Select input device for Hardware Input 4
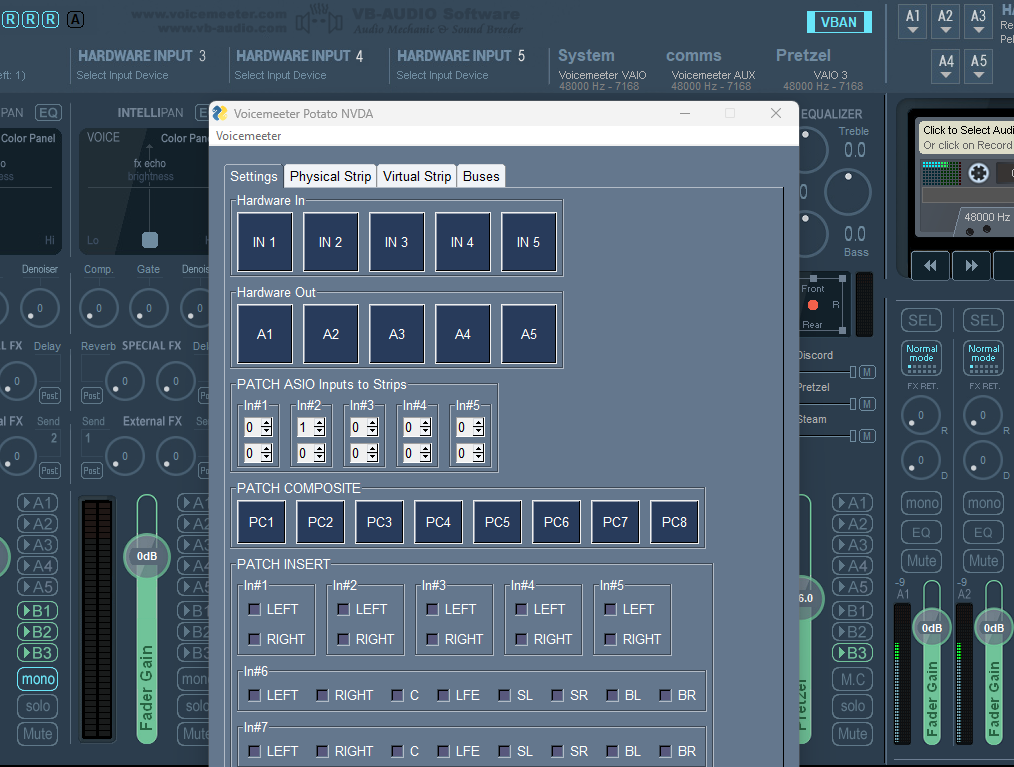1014x767 pixels. coord(280,75)
